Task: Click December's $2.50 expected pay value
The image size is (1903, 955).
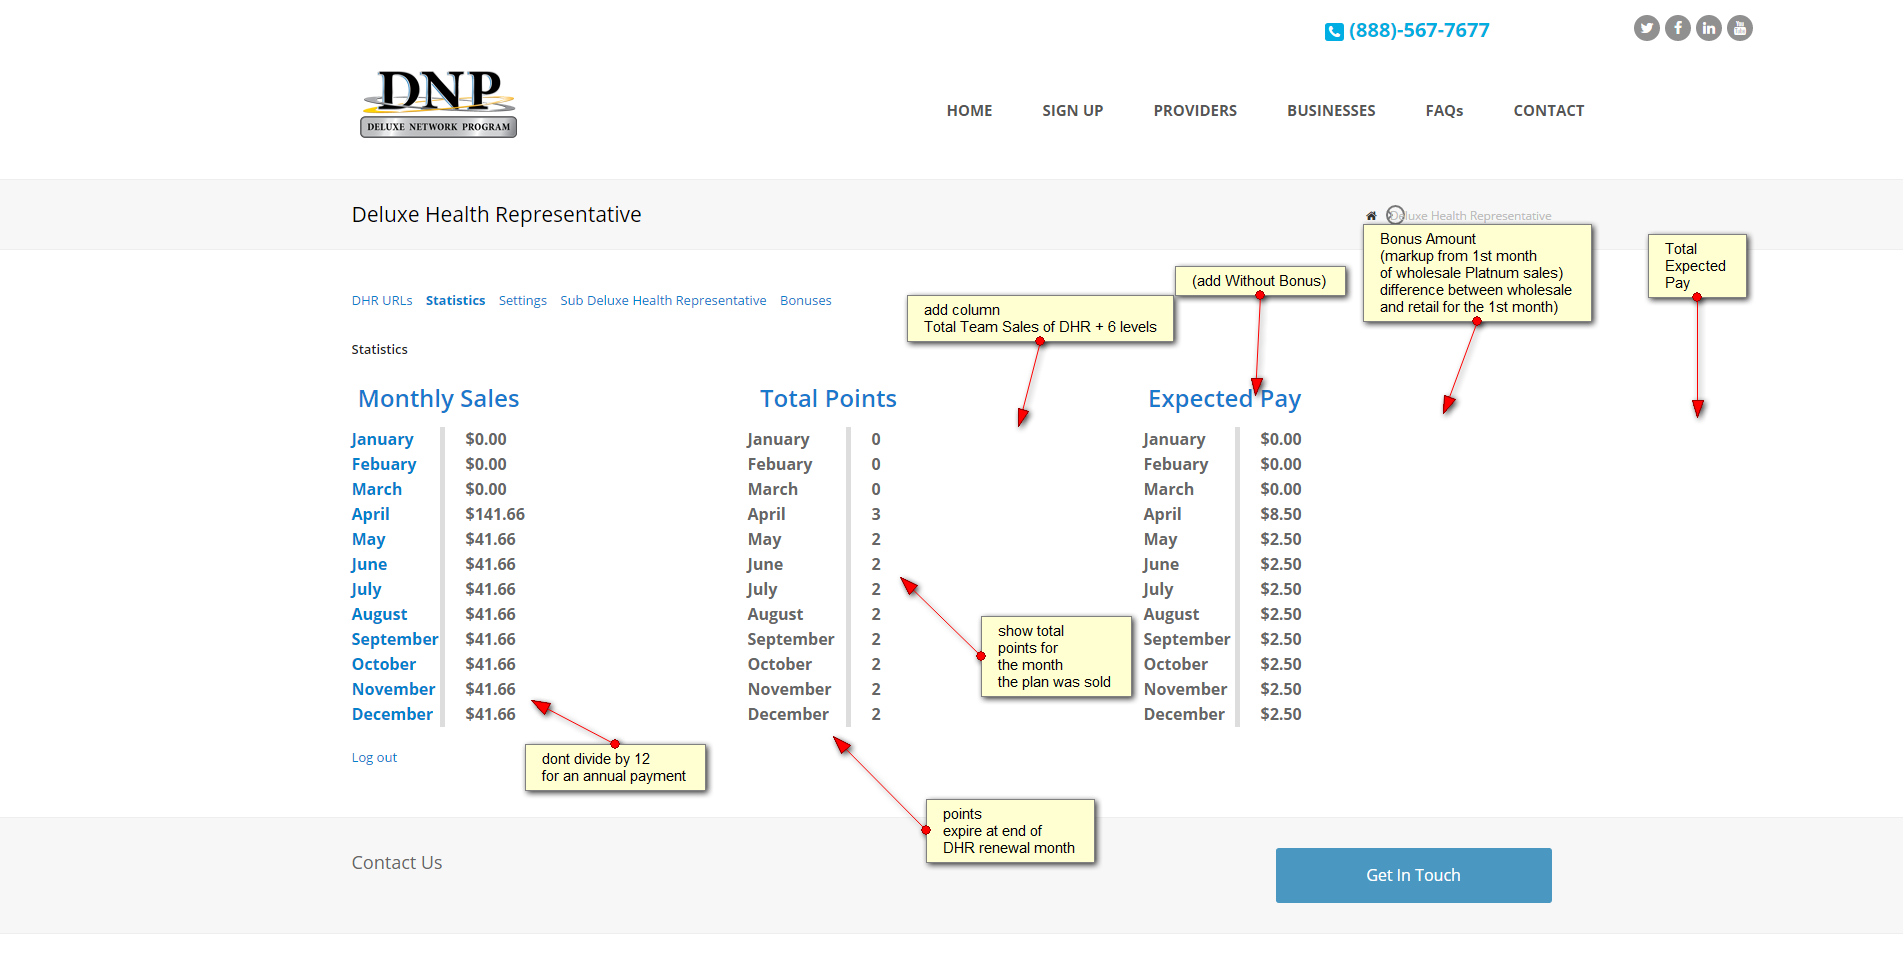Action: 1281,715
